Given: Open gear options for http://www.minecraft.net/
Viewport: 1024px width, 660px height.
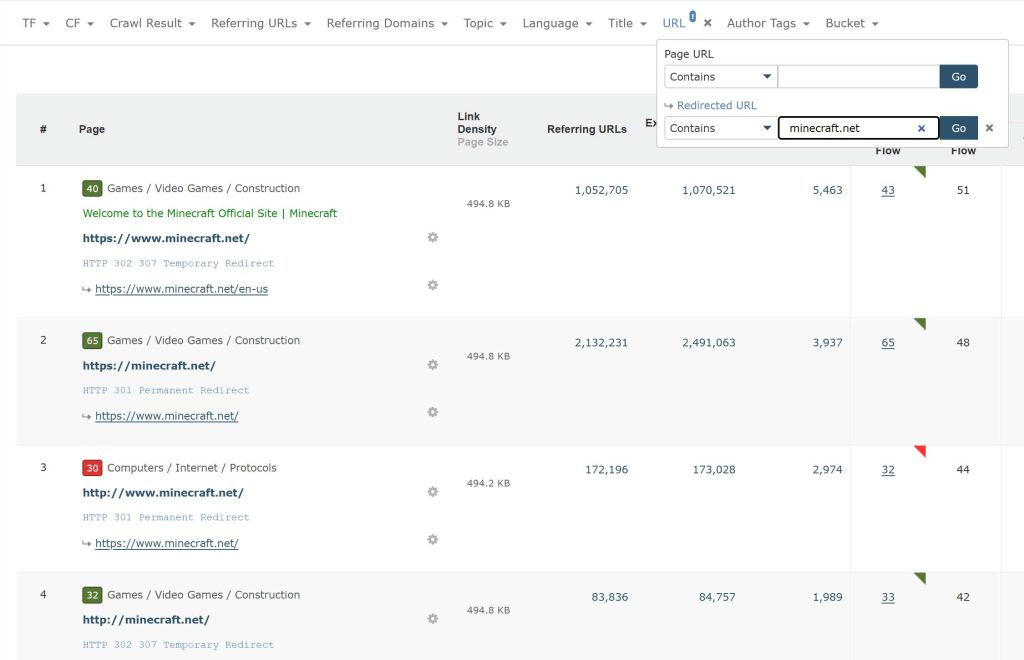Looking at the screenshot, I should 432,492.
